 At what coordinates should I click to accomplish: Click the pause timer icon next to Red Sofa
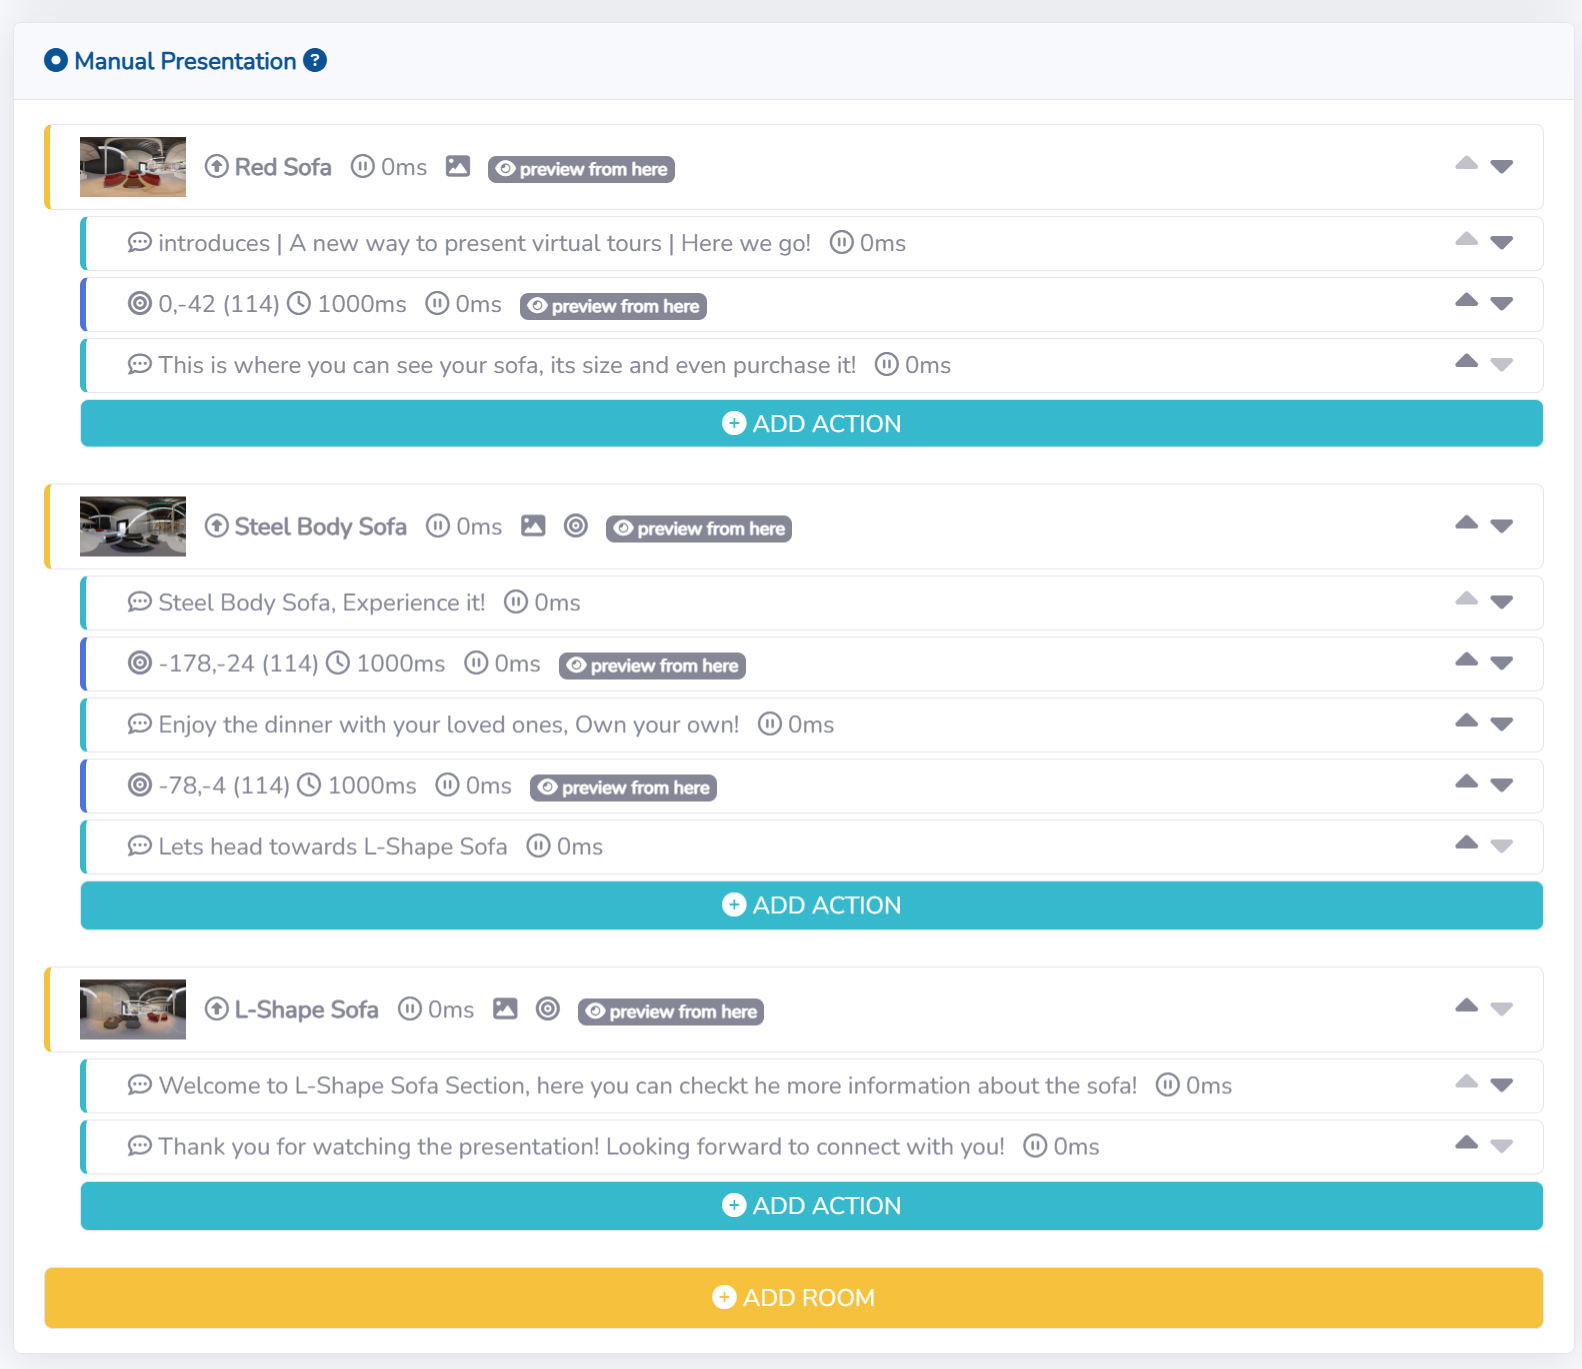click(362, 167)
